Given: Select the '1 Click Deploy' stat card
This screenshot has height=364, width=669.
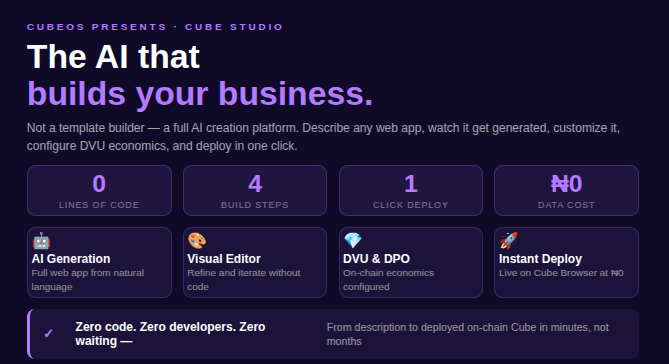Looking at the screenshot, I should pos(411,190).
